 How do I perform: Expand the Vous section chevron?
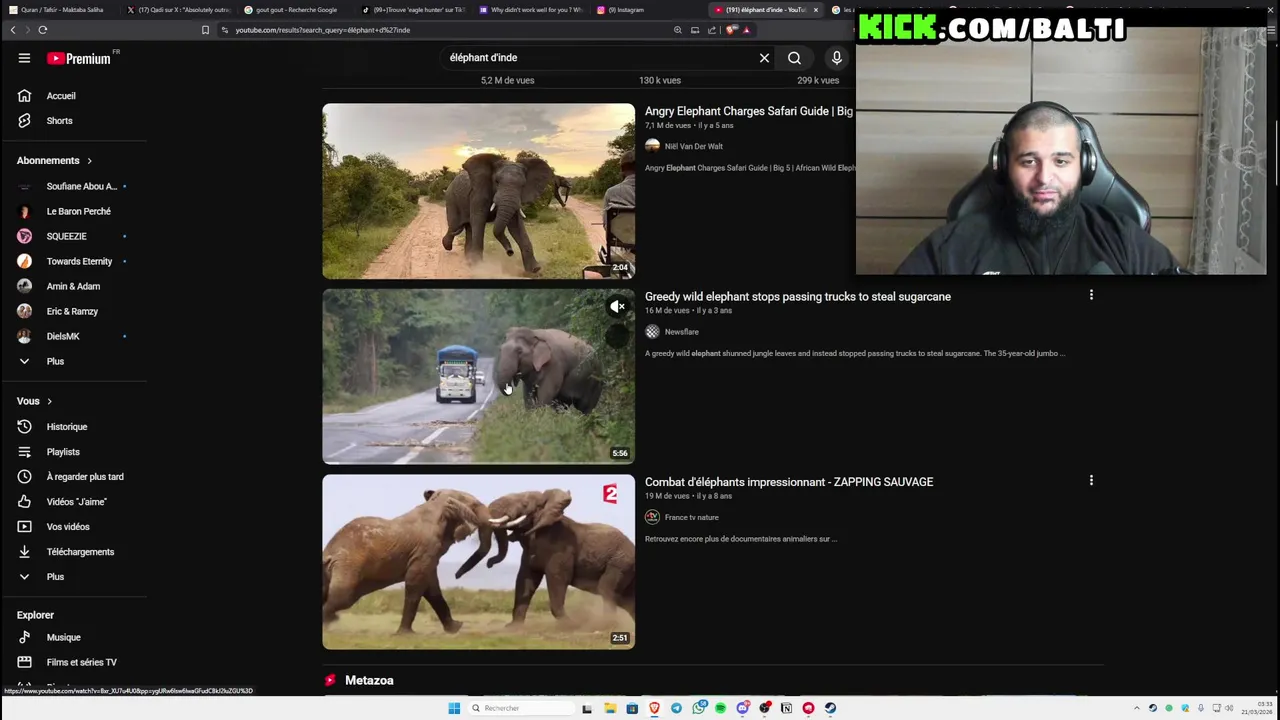click(49, 401)
